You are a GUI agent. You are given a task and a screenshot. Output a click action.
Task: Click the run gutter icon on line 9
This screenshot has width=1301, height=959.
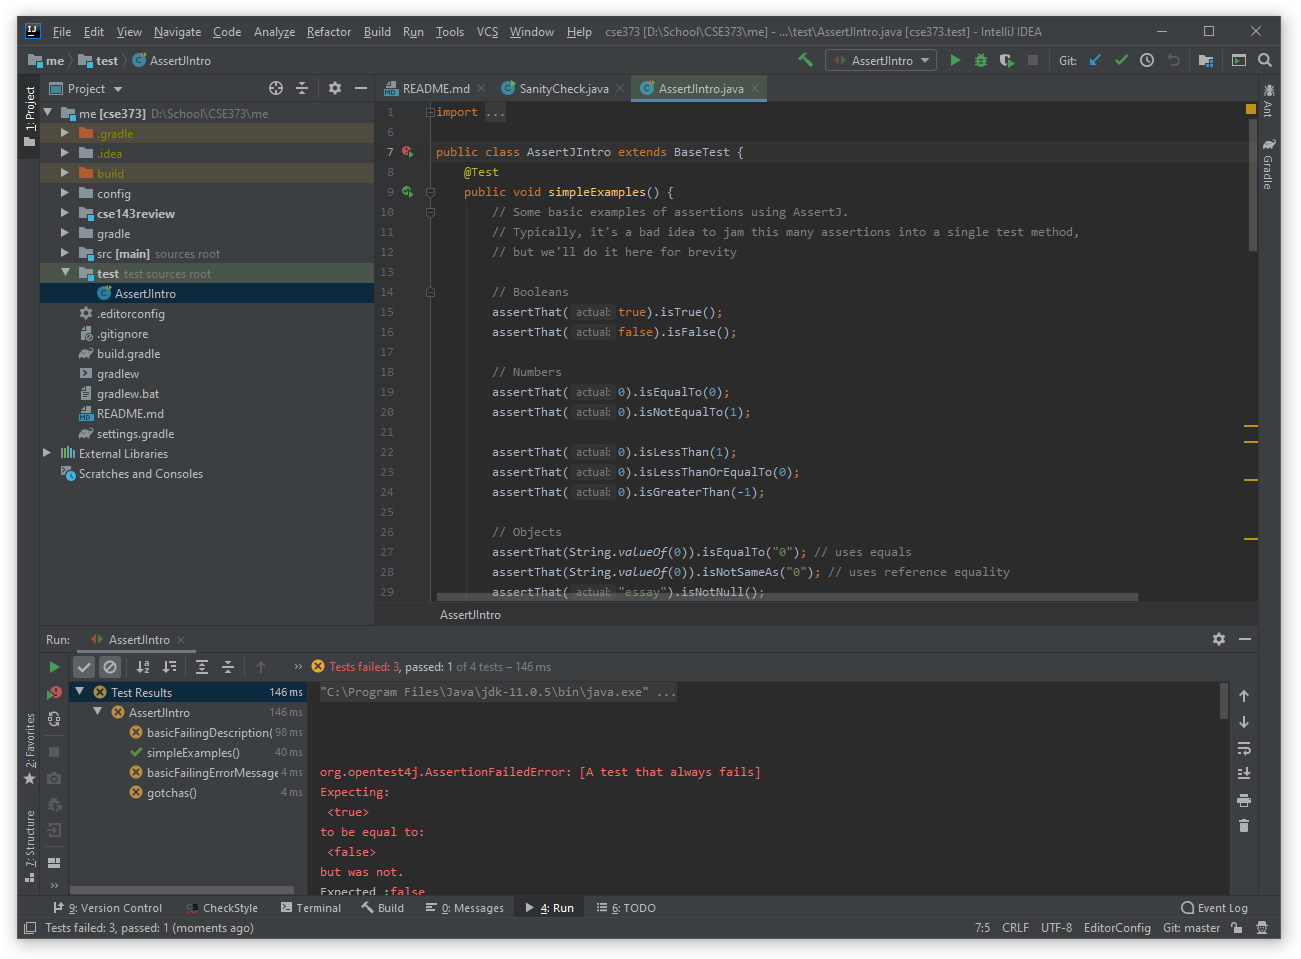[408, 192]
